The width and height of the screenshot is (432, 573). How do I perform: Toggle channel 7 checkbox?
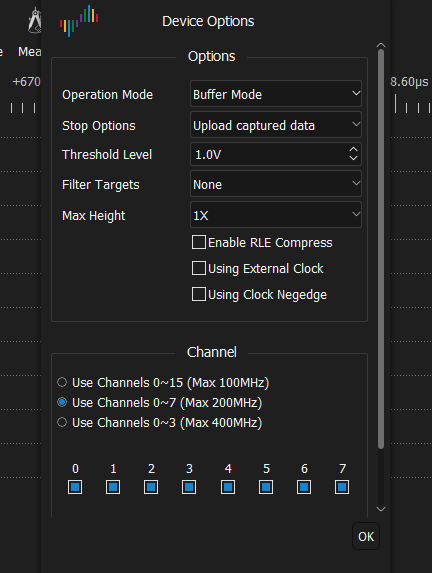click(342, 487)
